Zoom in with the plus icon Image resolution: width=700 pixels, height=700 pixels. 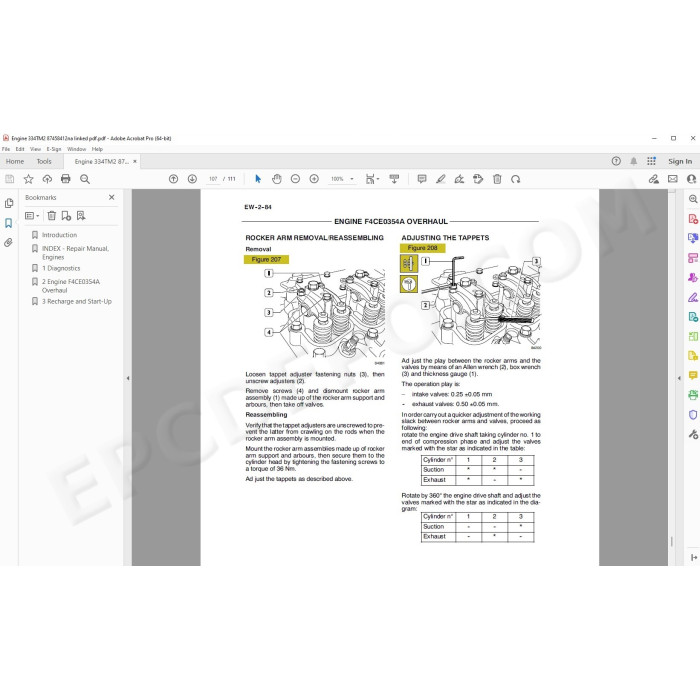tap(314, 179)
